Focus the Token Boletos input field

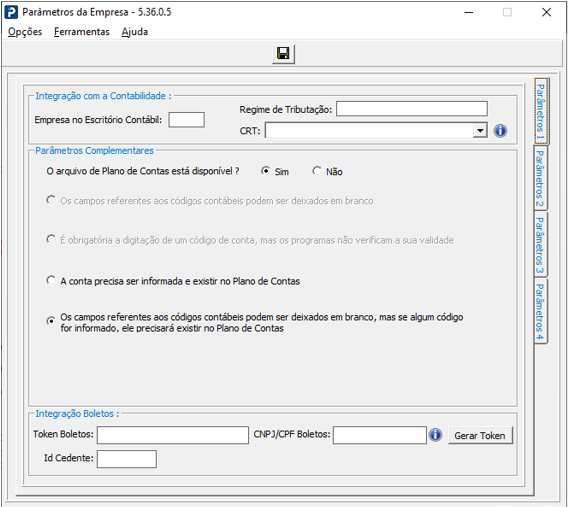tap(173, 435)
